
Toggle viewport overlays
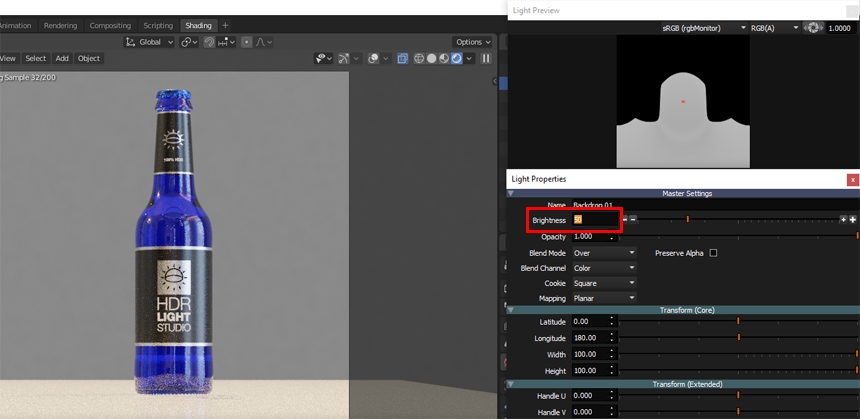(x=374, y=58)
